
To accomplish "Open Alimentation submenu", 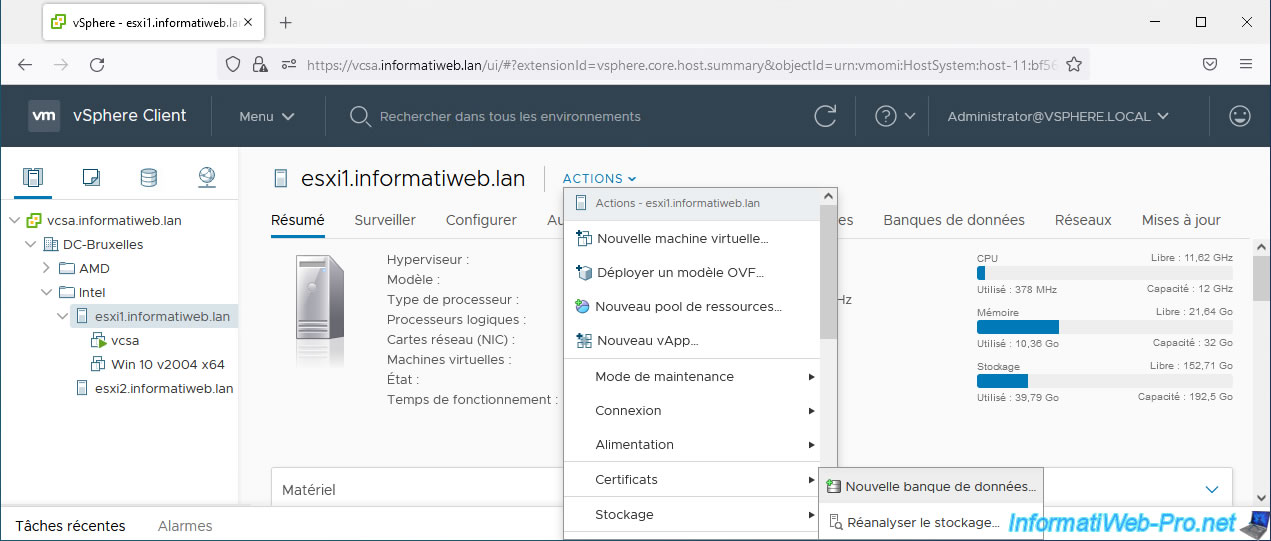I will pos(693,445).
